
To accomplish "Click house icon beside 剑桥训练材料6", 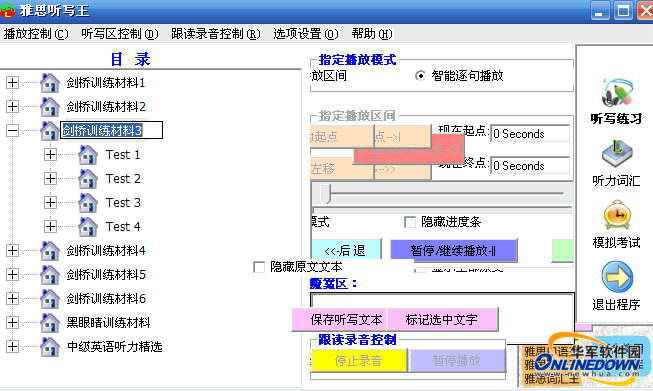I will pos(50,299).
